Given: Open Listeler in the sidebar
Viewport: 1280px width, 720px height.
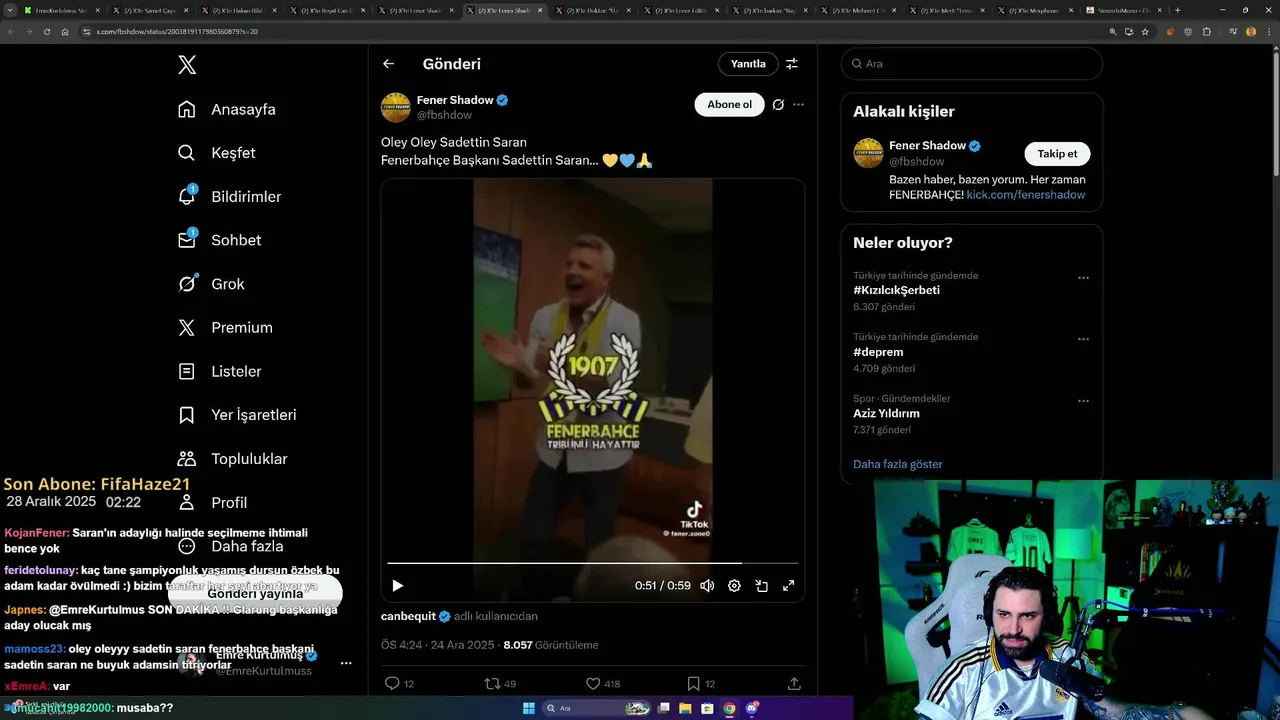Looking at the screenshot, I should 219,371.
